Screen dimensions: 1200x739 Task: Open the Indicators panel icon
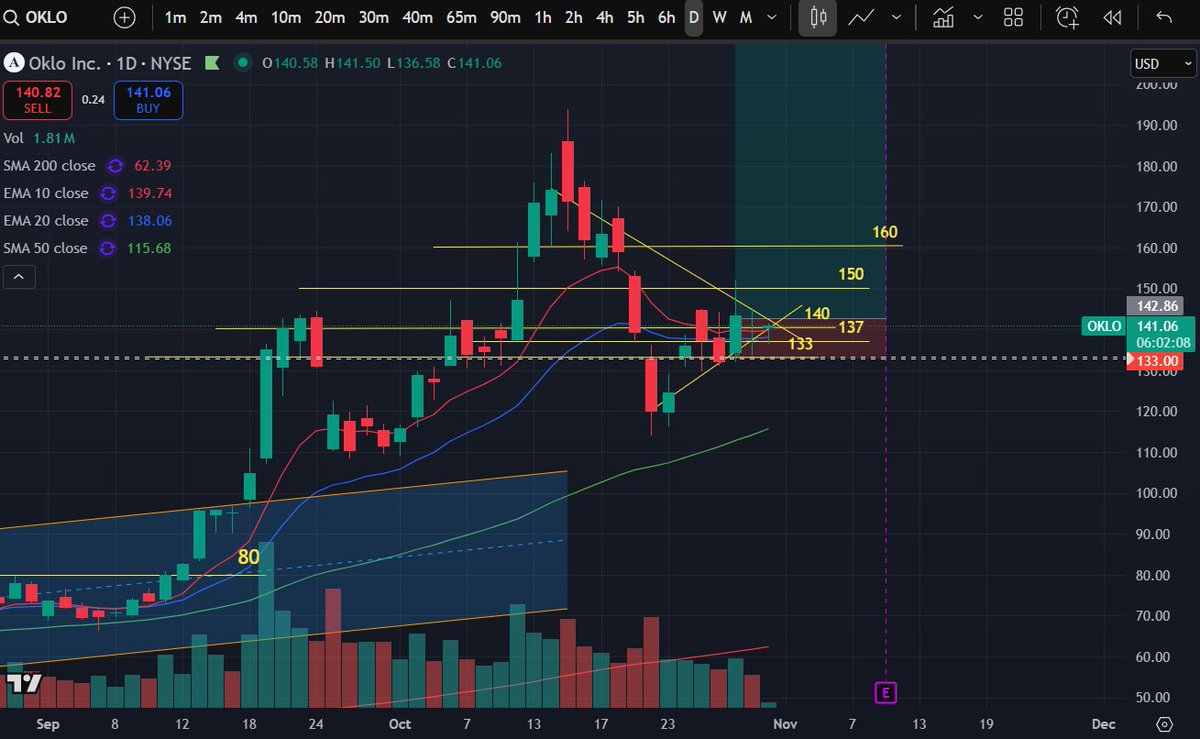point(943,17)
